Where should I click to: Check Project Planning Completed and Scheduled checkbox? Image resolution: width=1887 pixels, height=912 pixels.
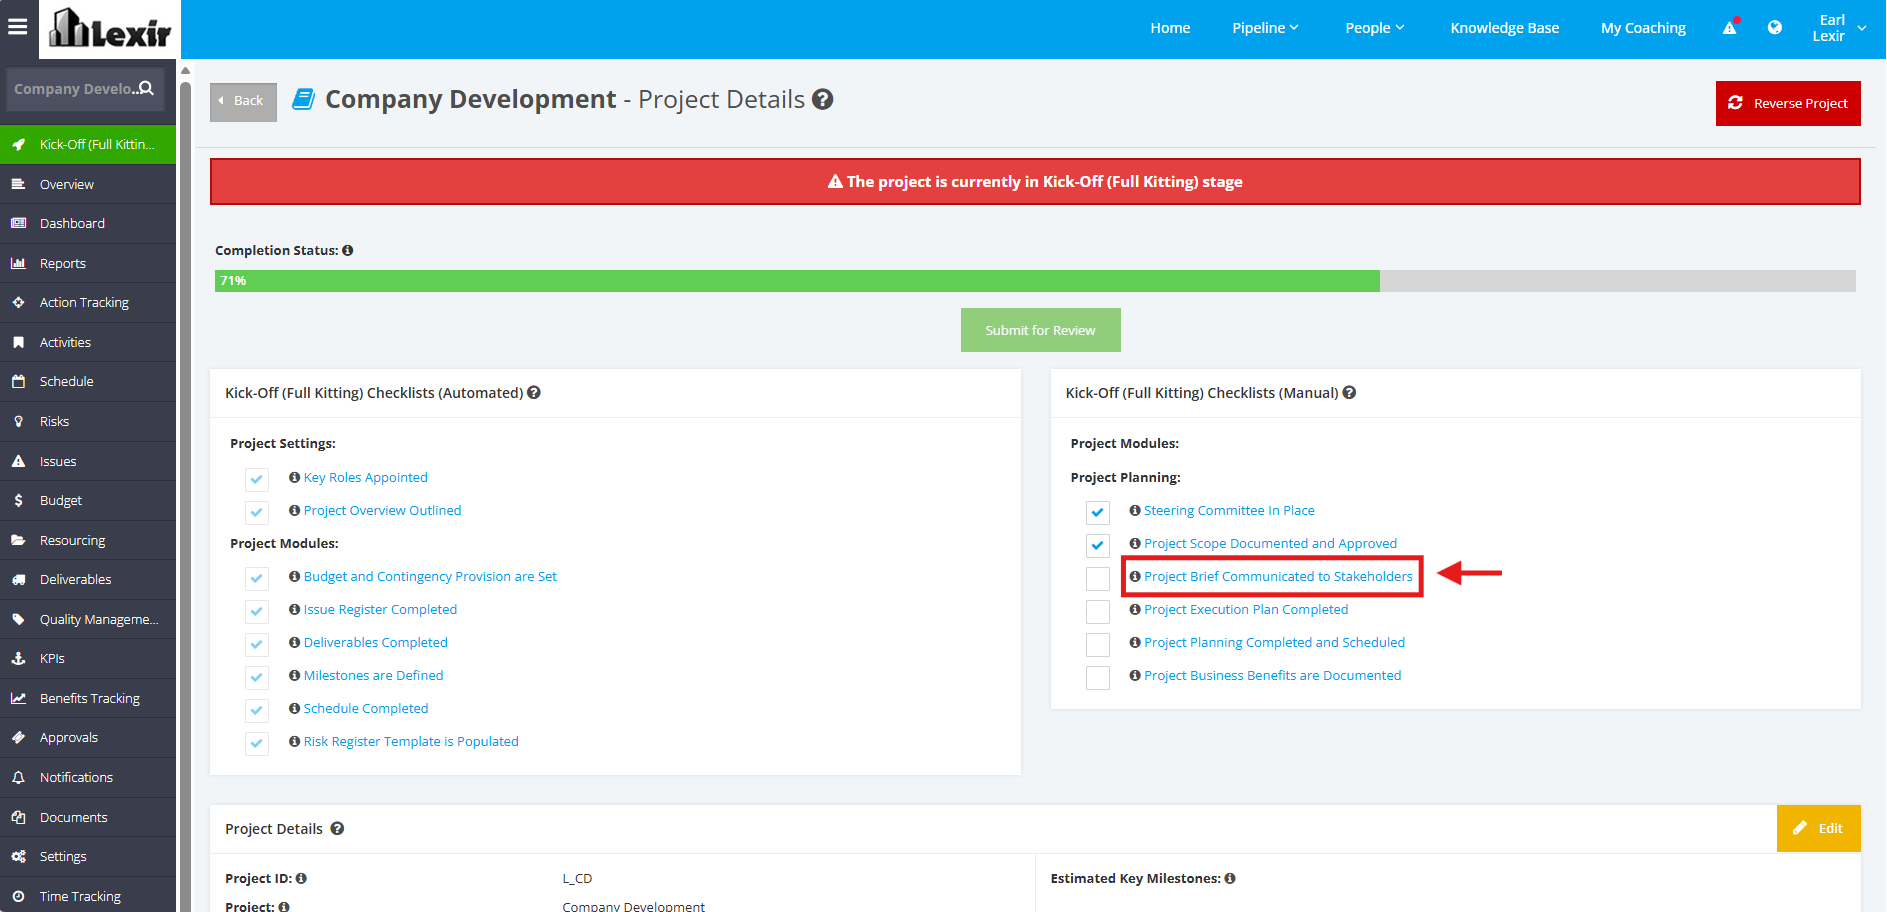click(1098, 644)
